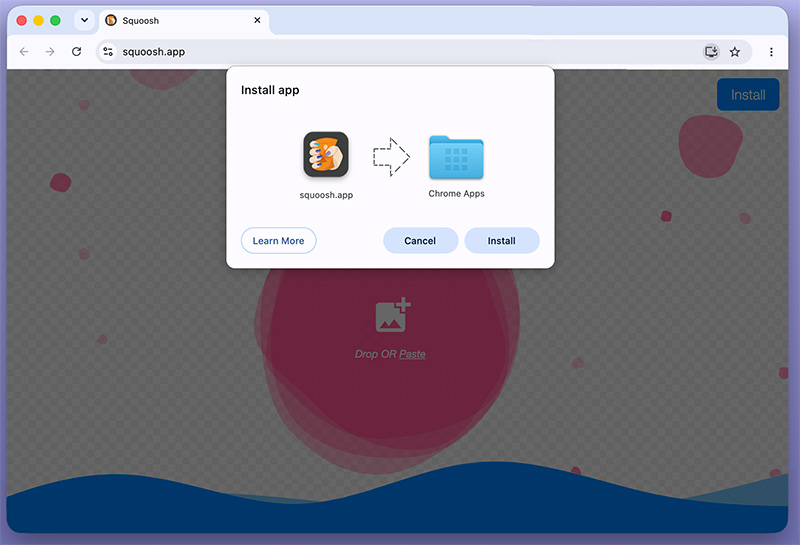Click the Paste link on the page

pos(412,354)
